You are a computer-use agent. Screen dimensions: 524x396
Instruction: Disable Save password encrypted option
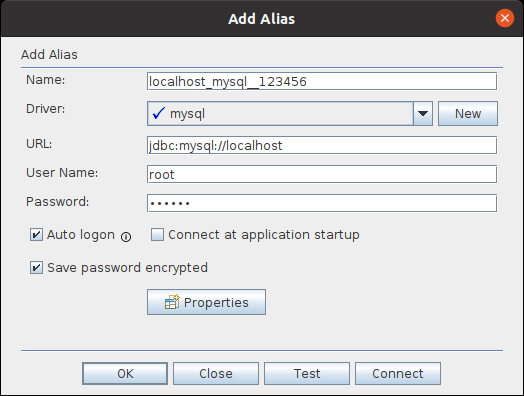point(36,268)
